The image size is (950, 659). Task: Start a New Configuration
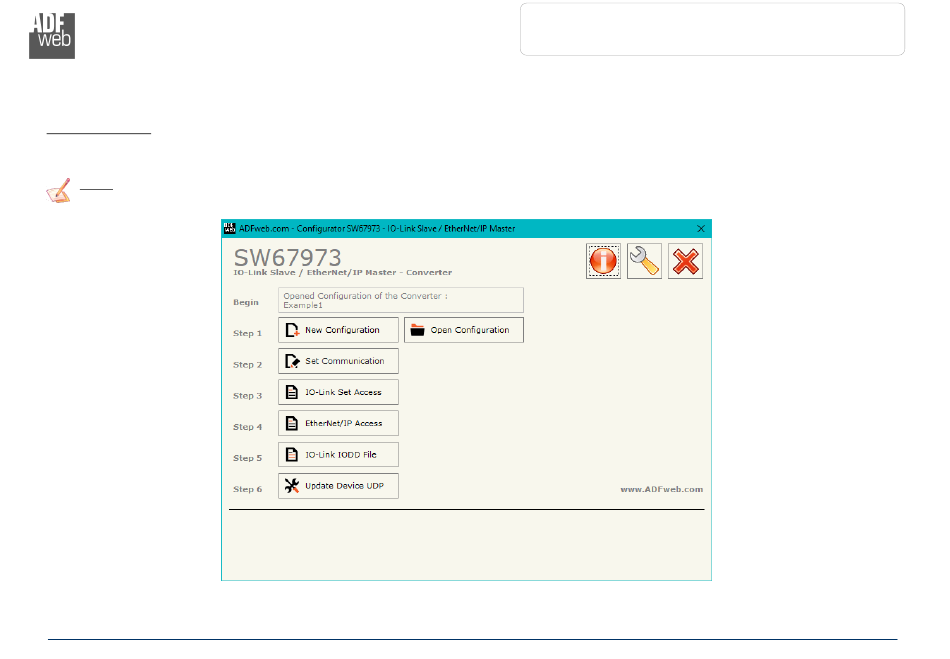338,330
